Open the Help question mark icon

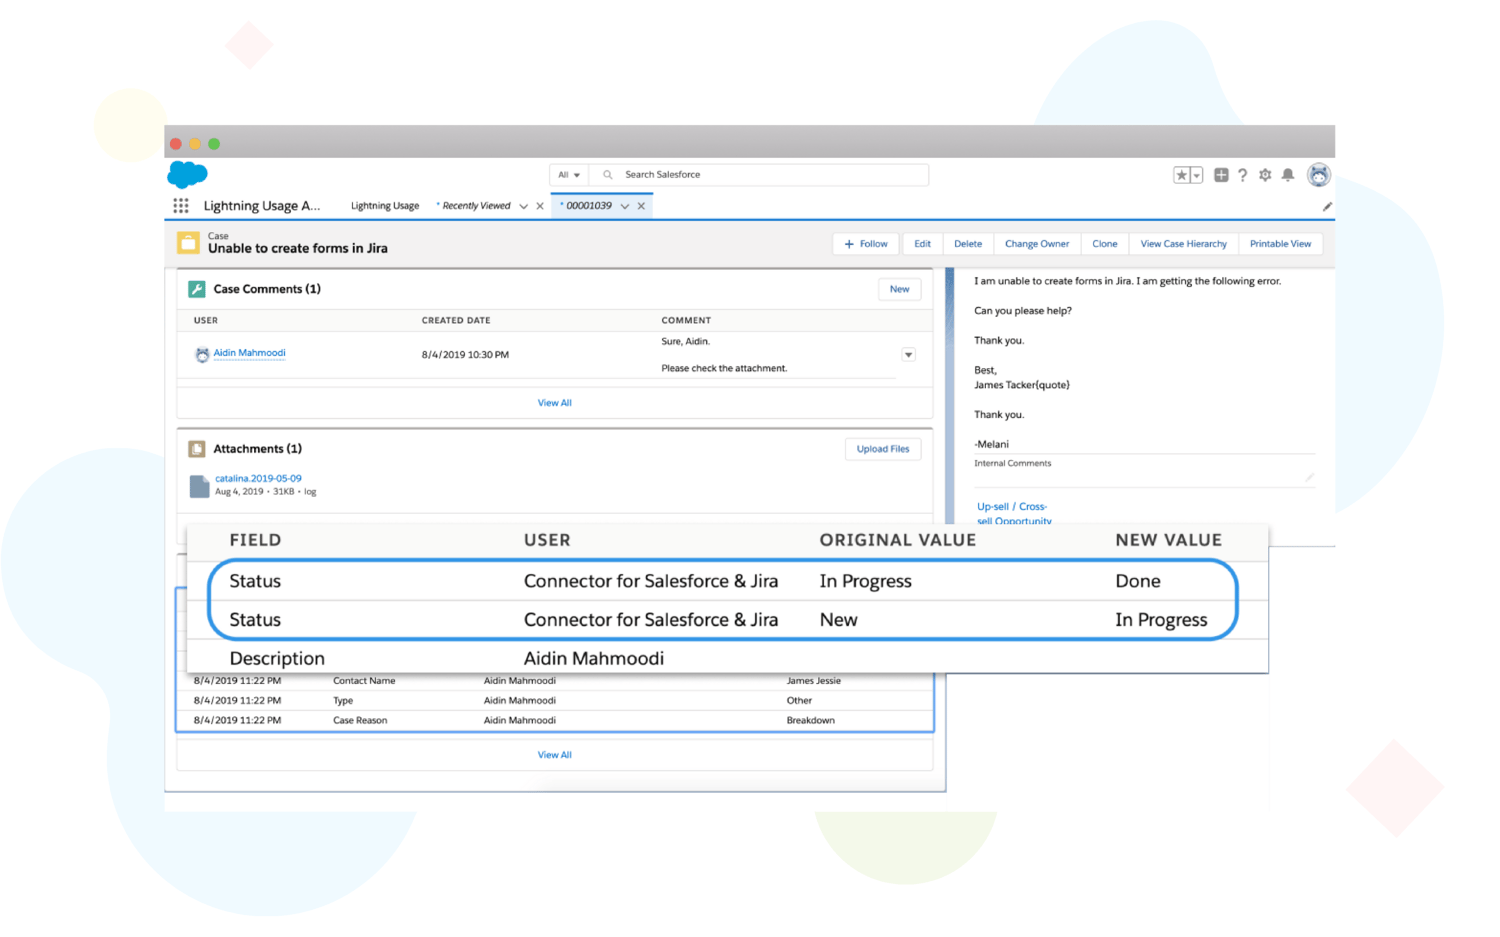[x=1243, y=175]
